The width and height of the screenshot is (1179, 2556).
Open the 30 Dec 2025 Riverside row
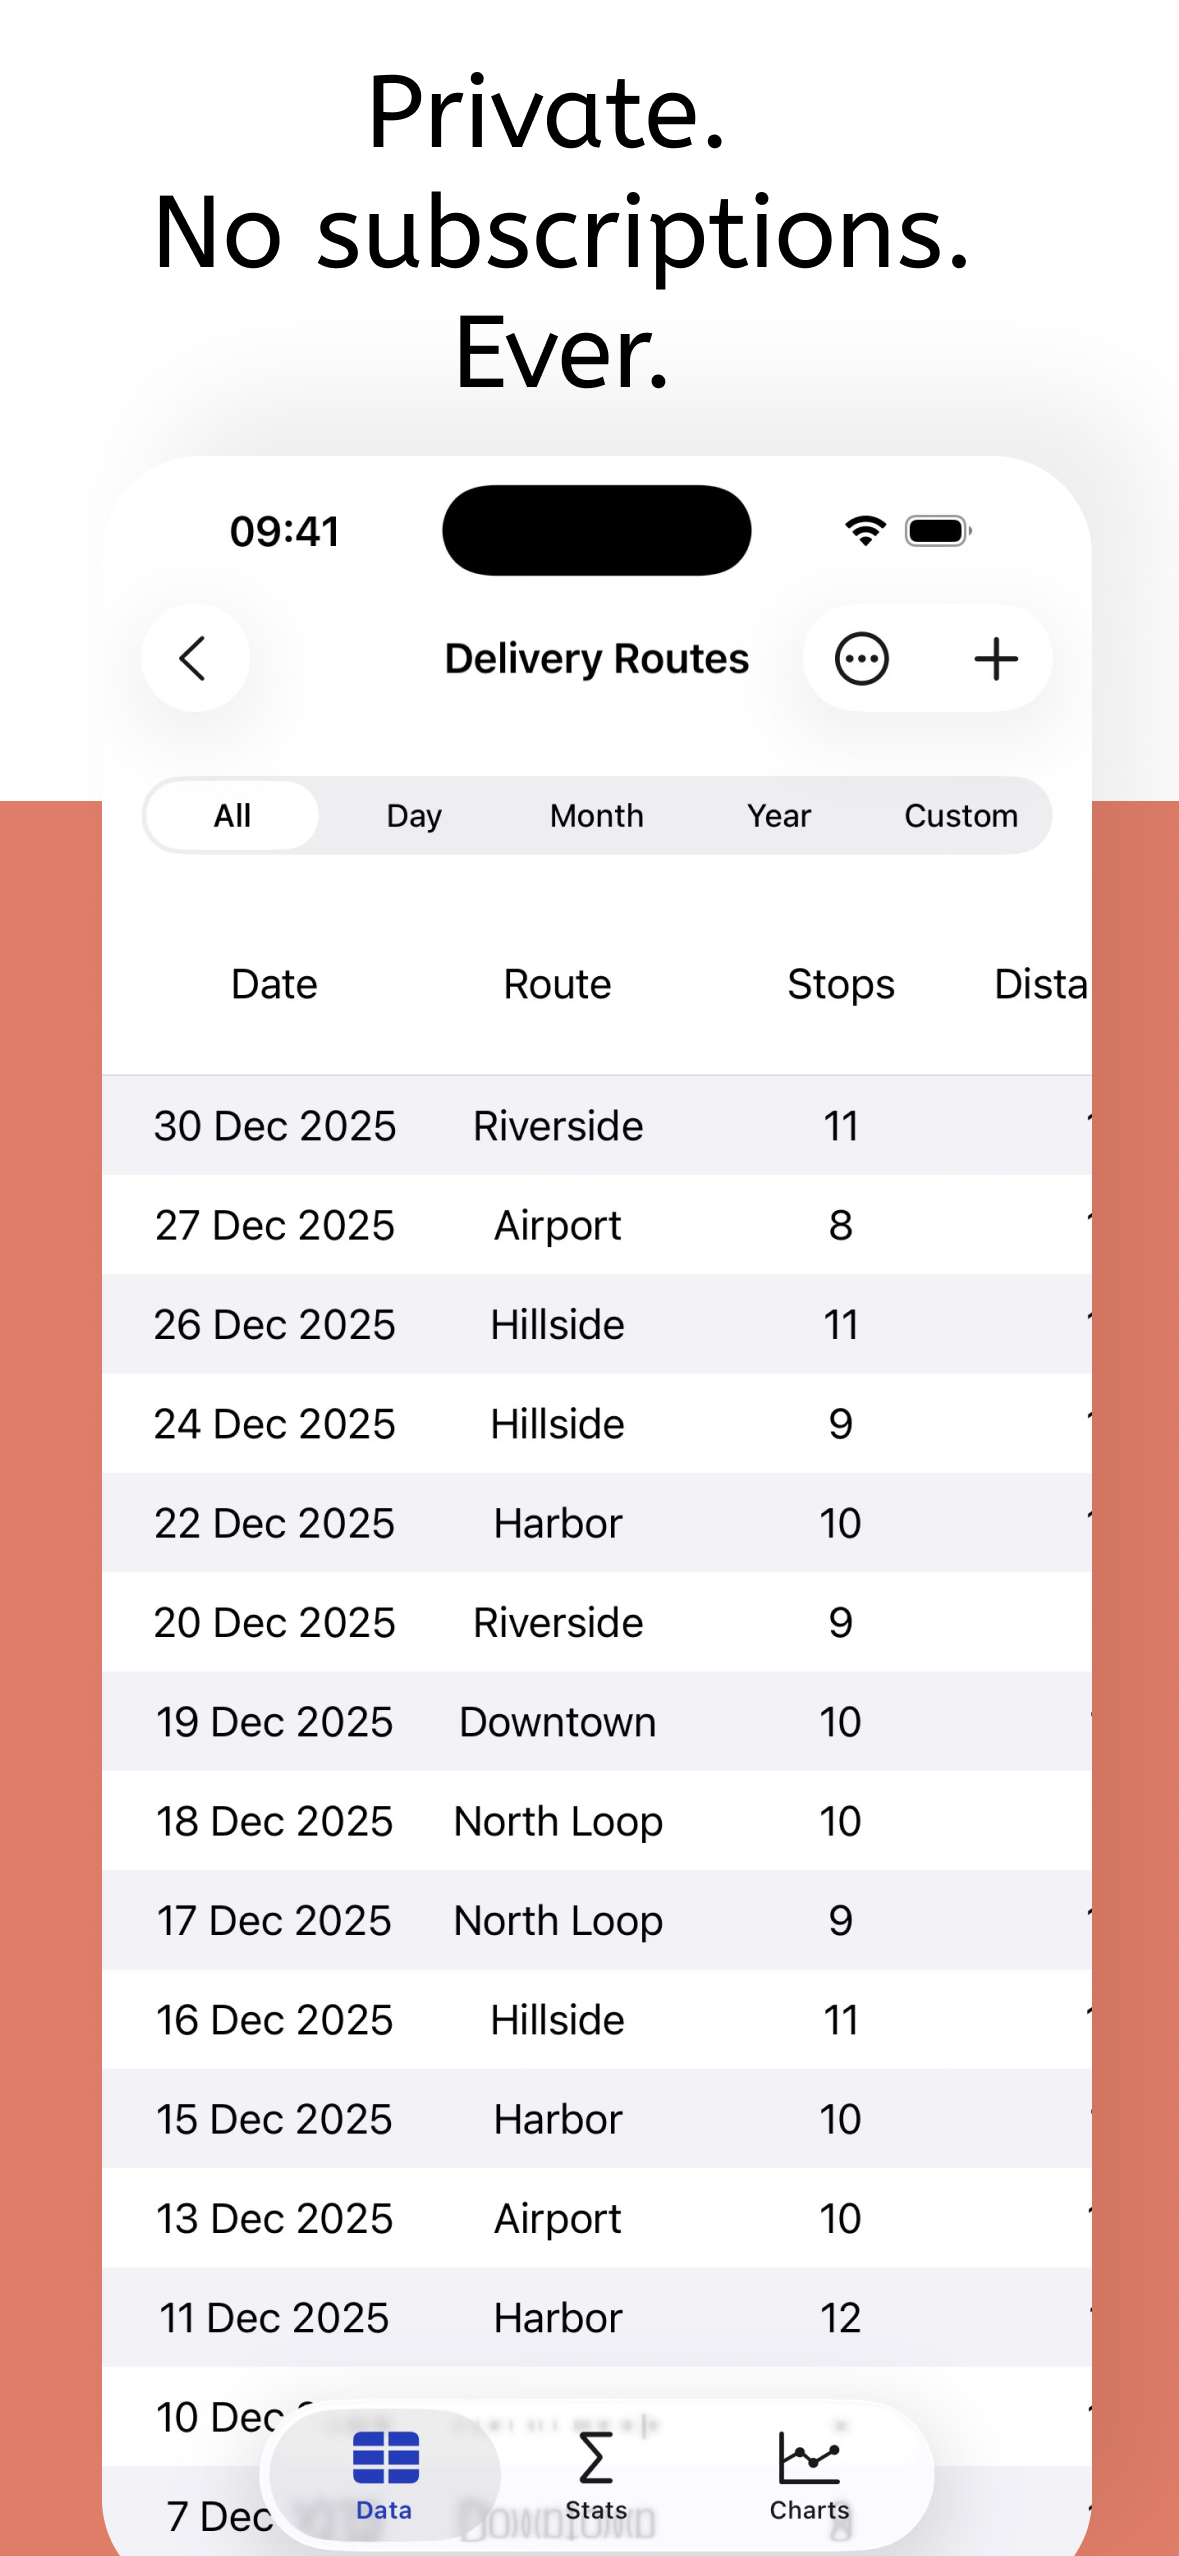point(597,1126)
